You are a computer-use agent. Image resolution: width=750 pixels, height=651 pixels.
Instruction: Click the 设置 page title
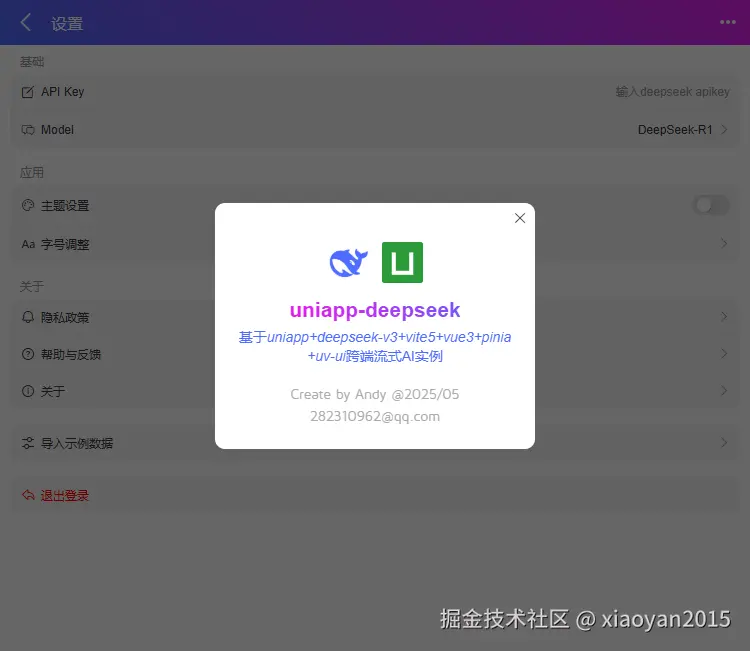67,23
